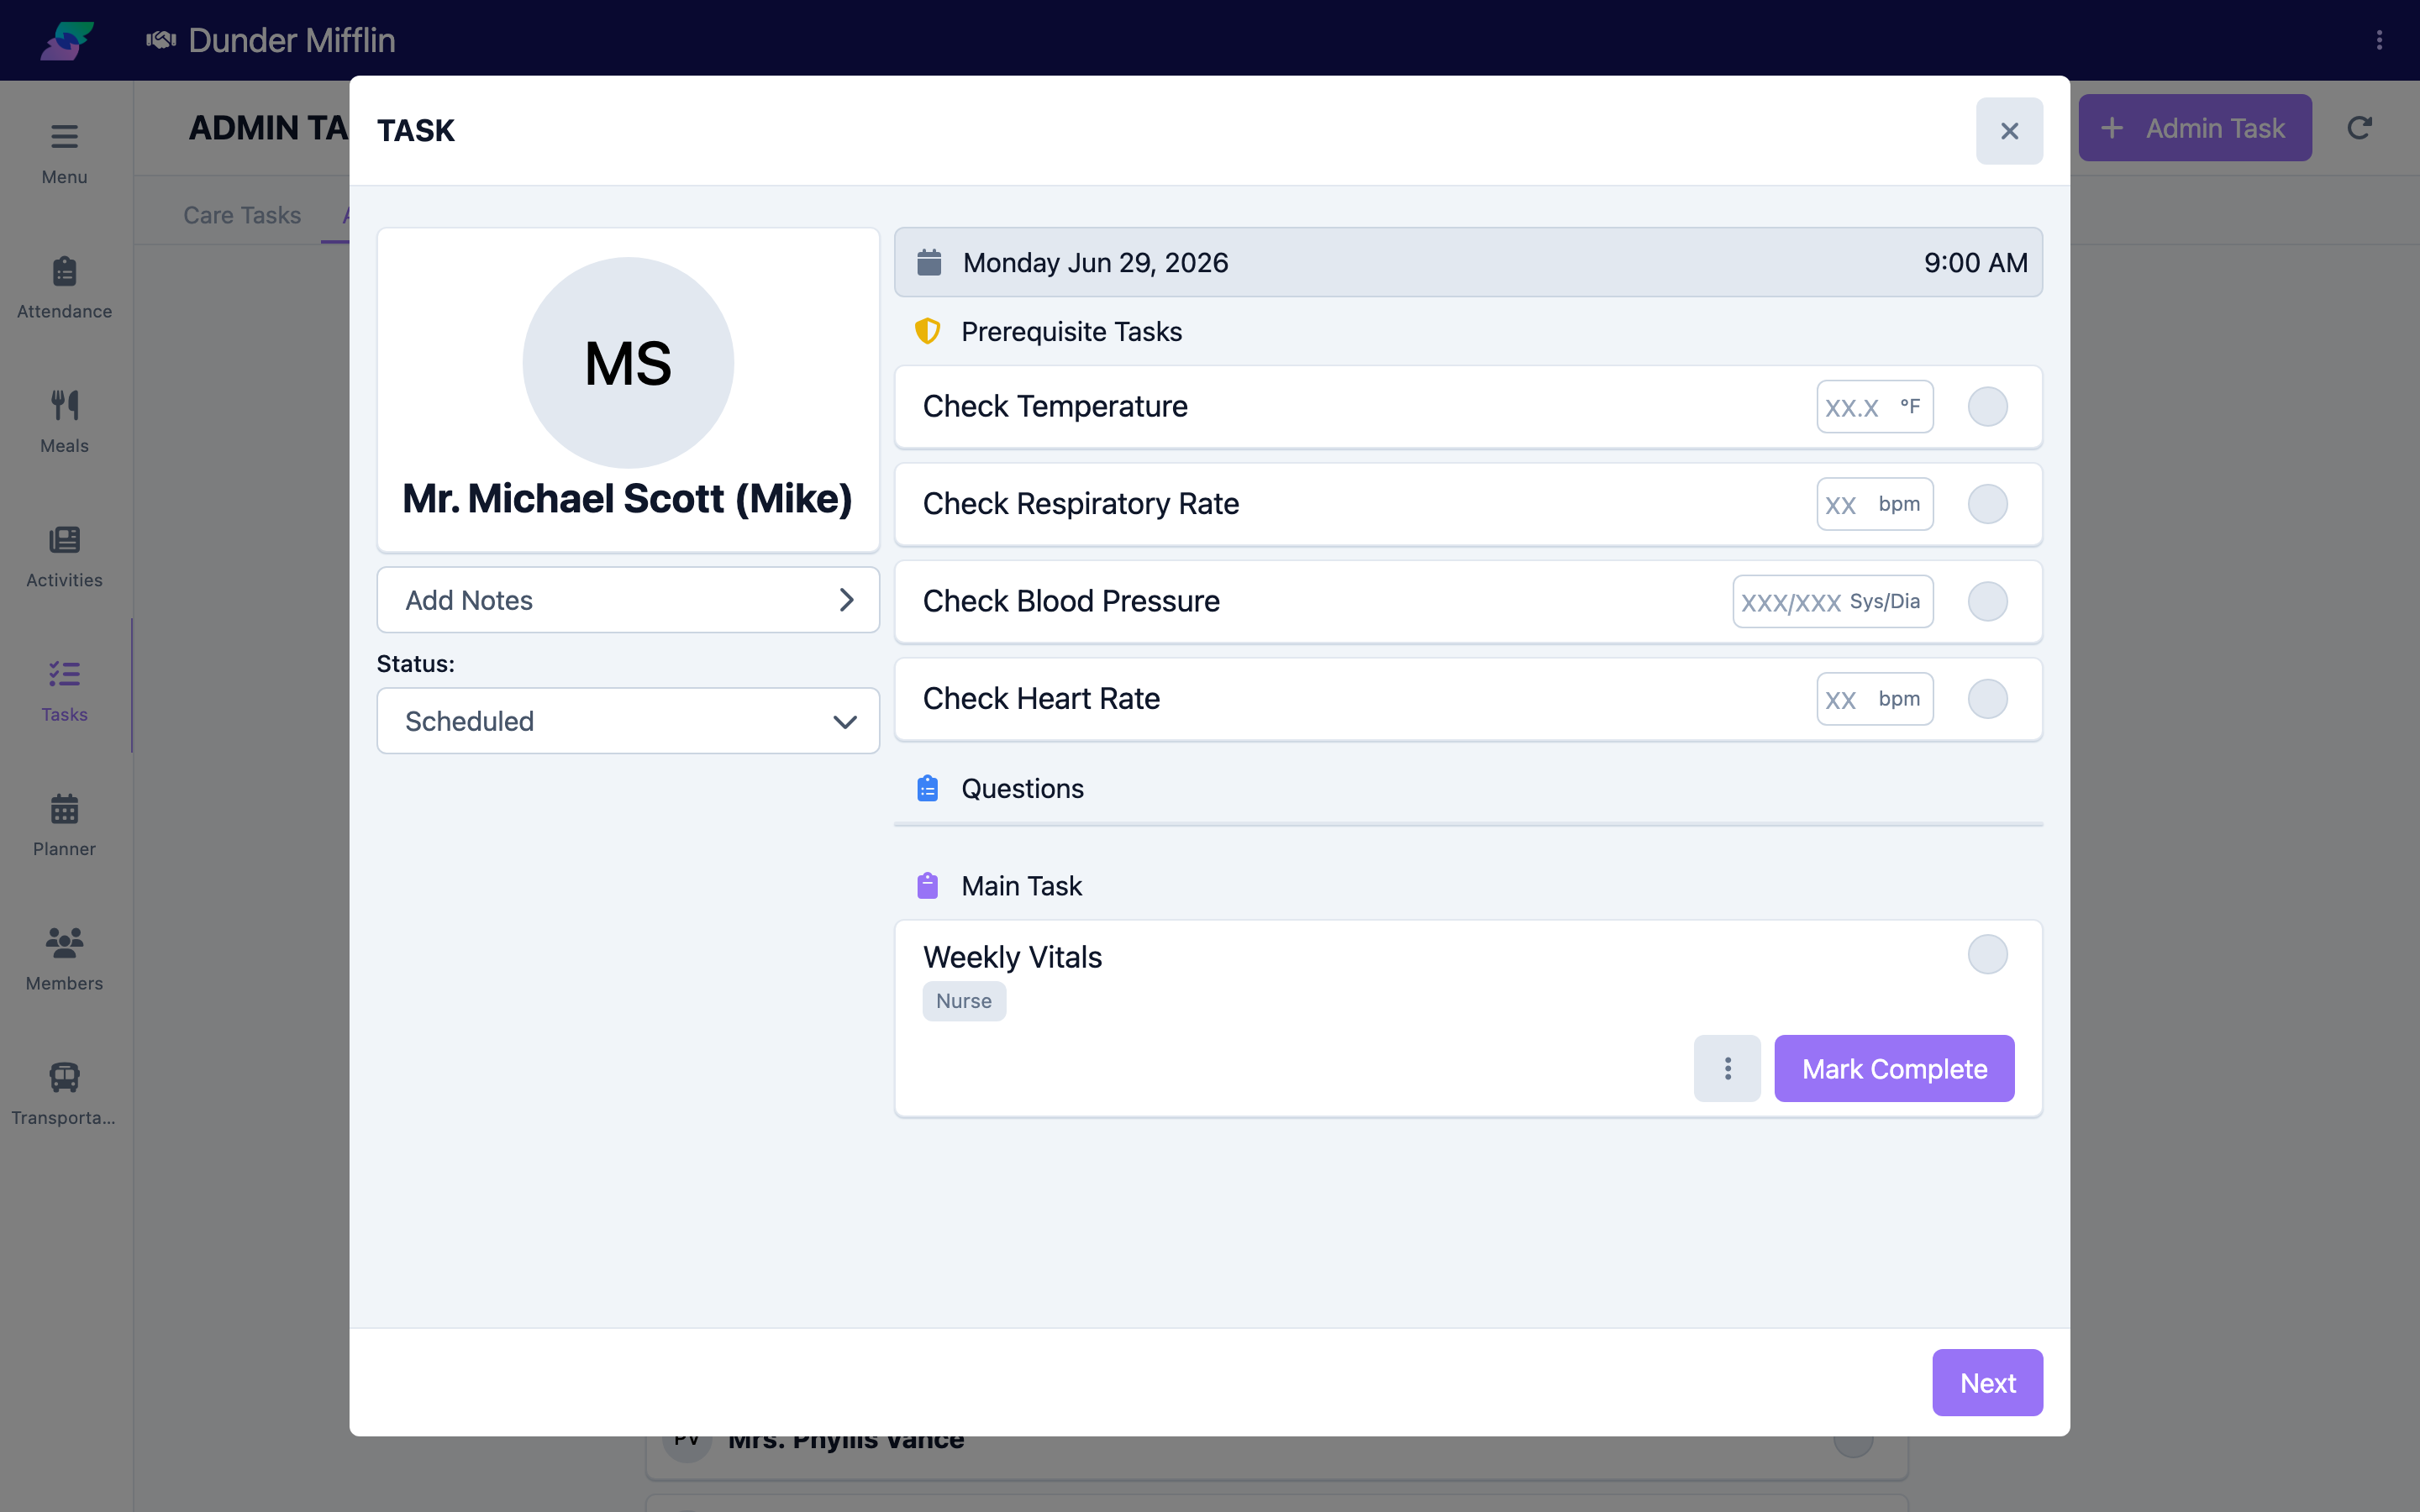
Task: Select Tasks in the left navigation
Action: click(64, 689)
